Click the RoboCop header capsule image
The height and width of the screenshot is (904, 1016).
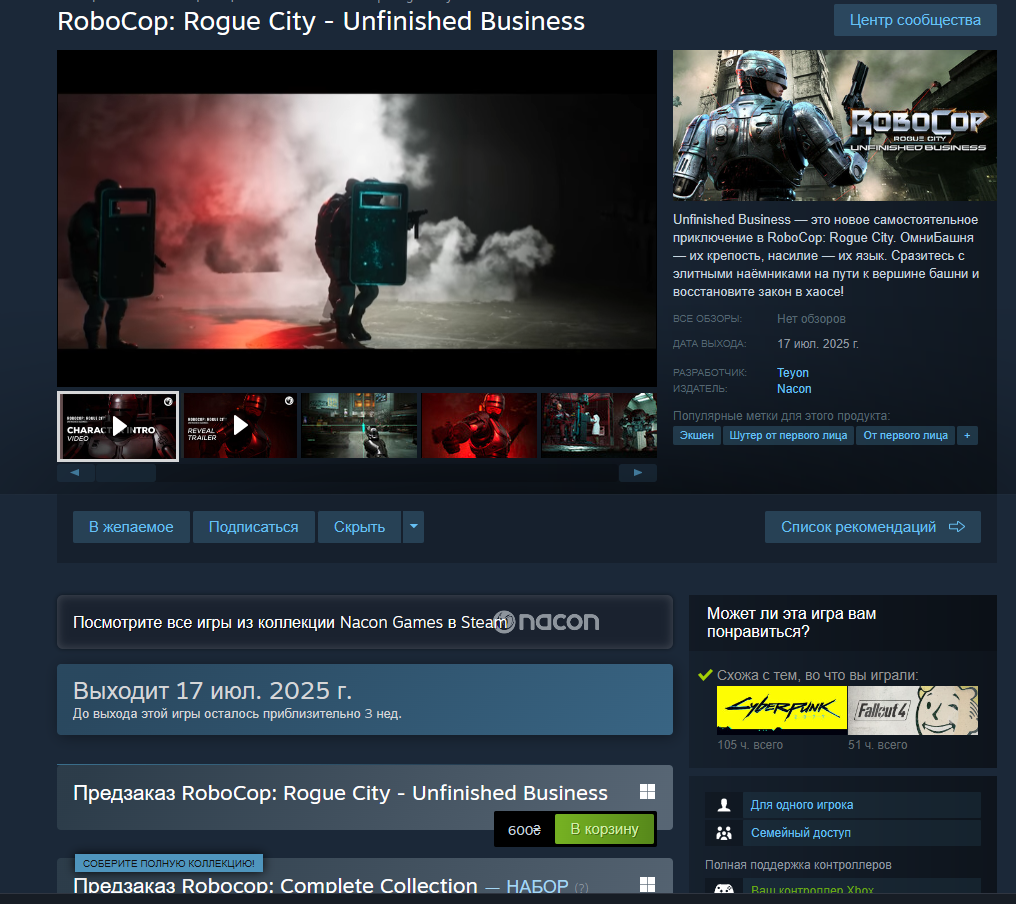835,125
